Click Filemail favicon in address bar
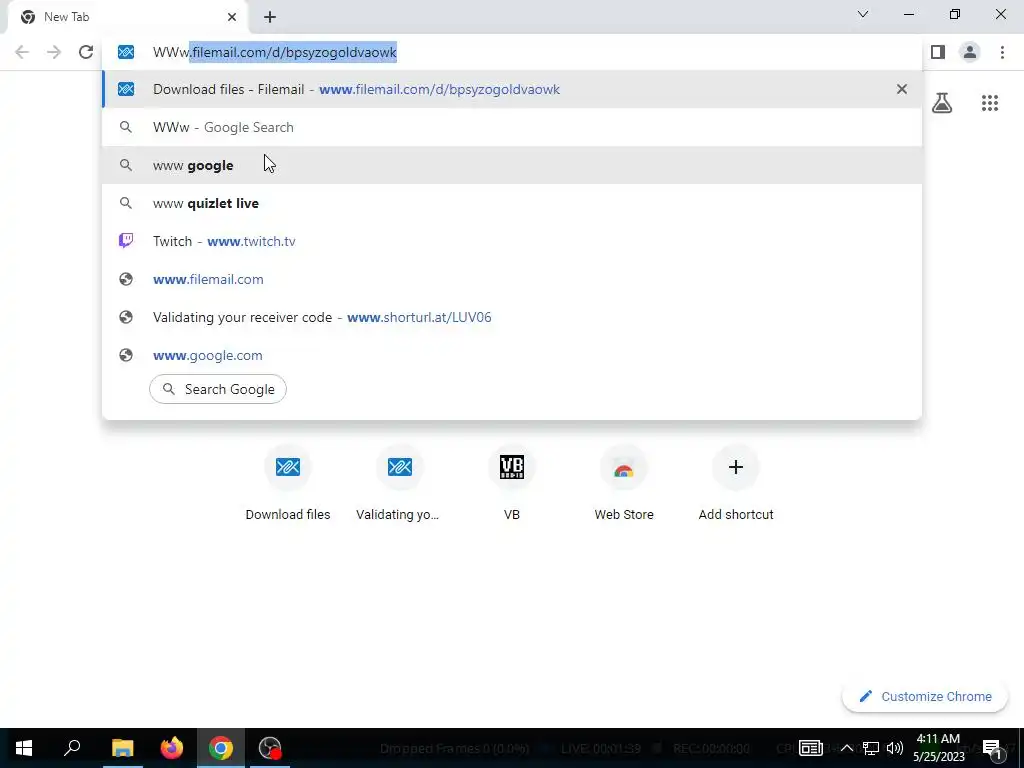The image size is (1024, 768). pos(126,52)
